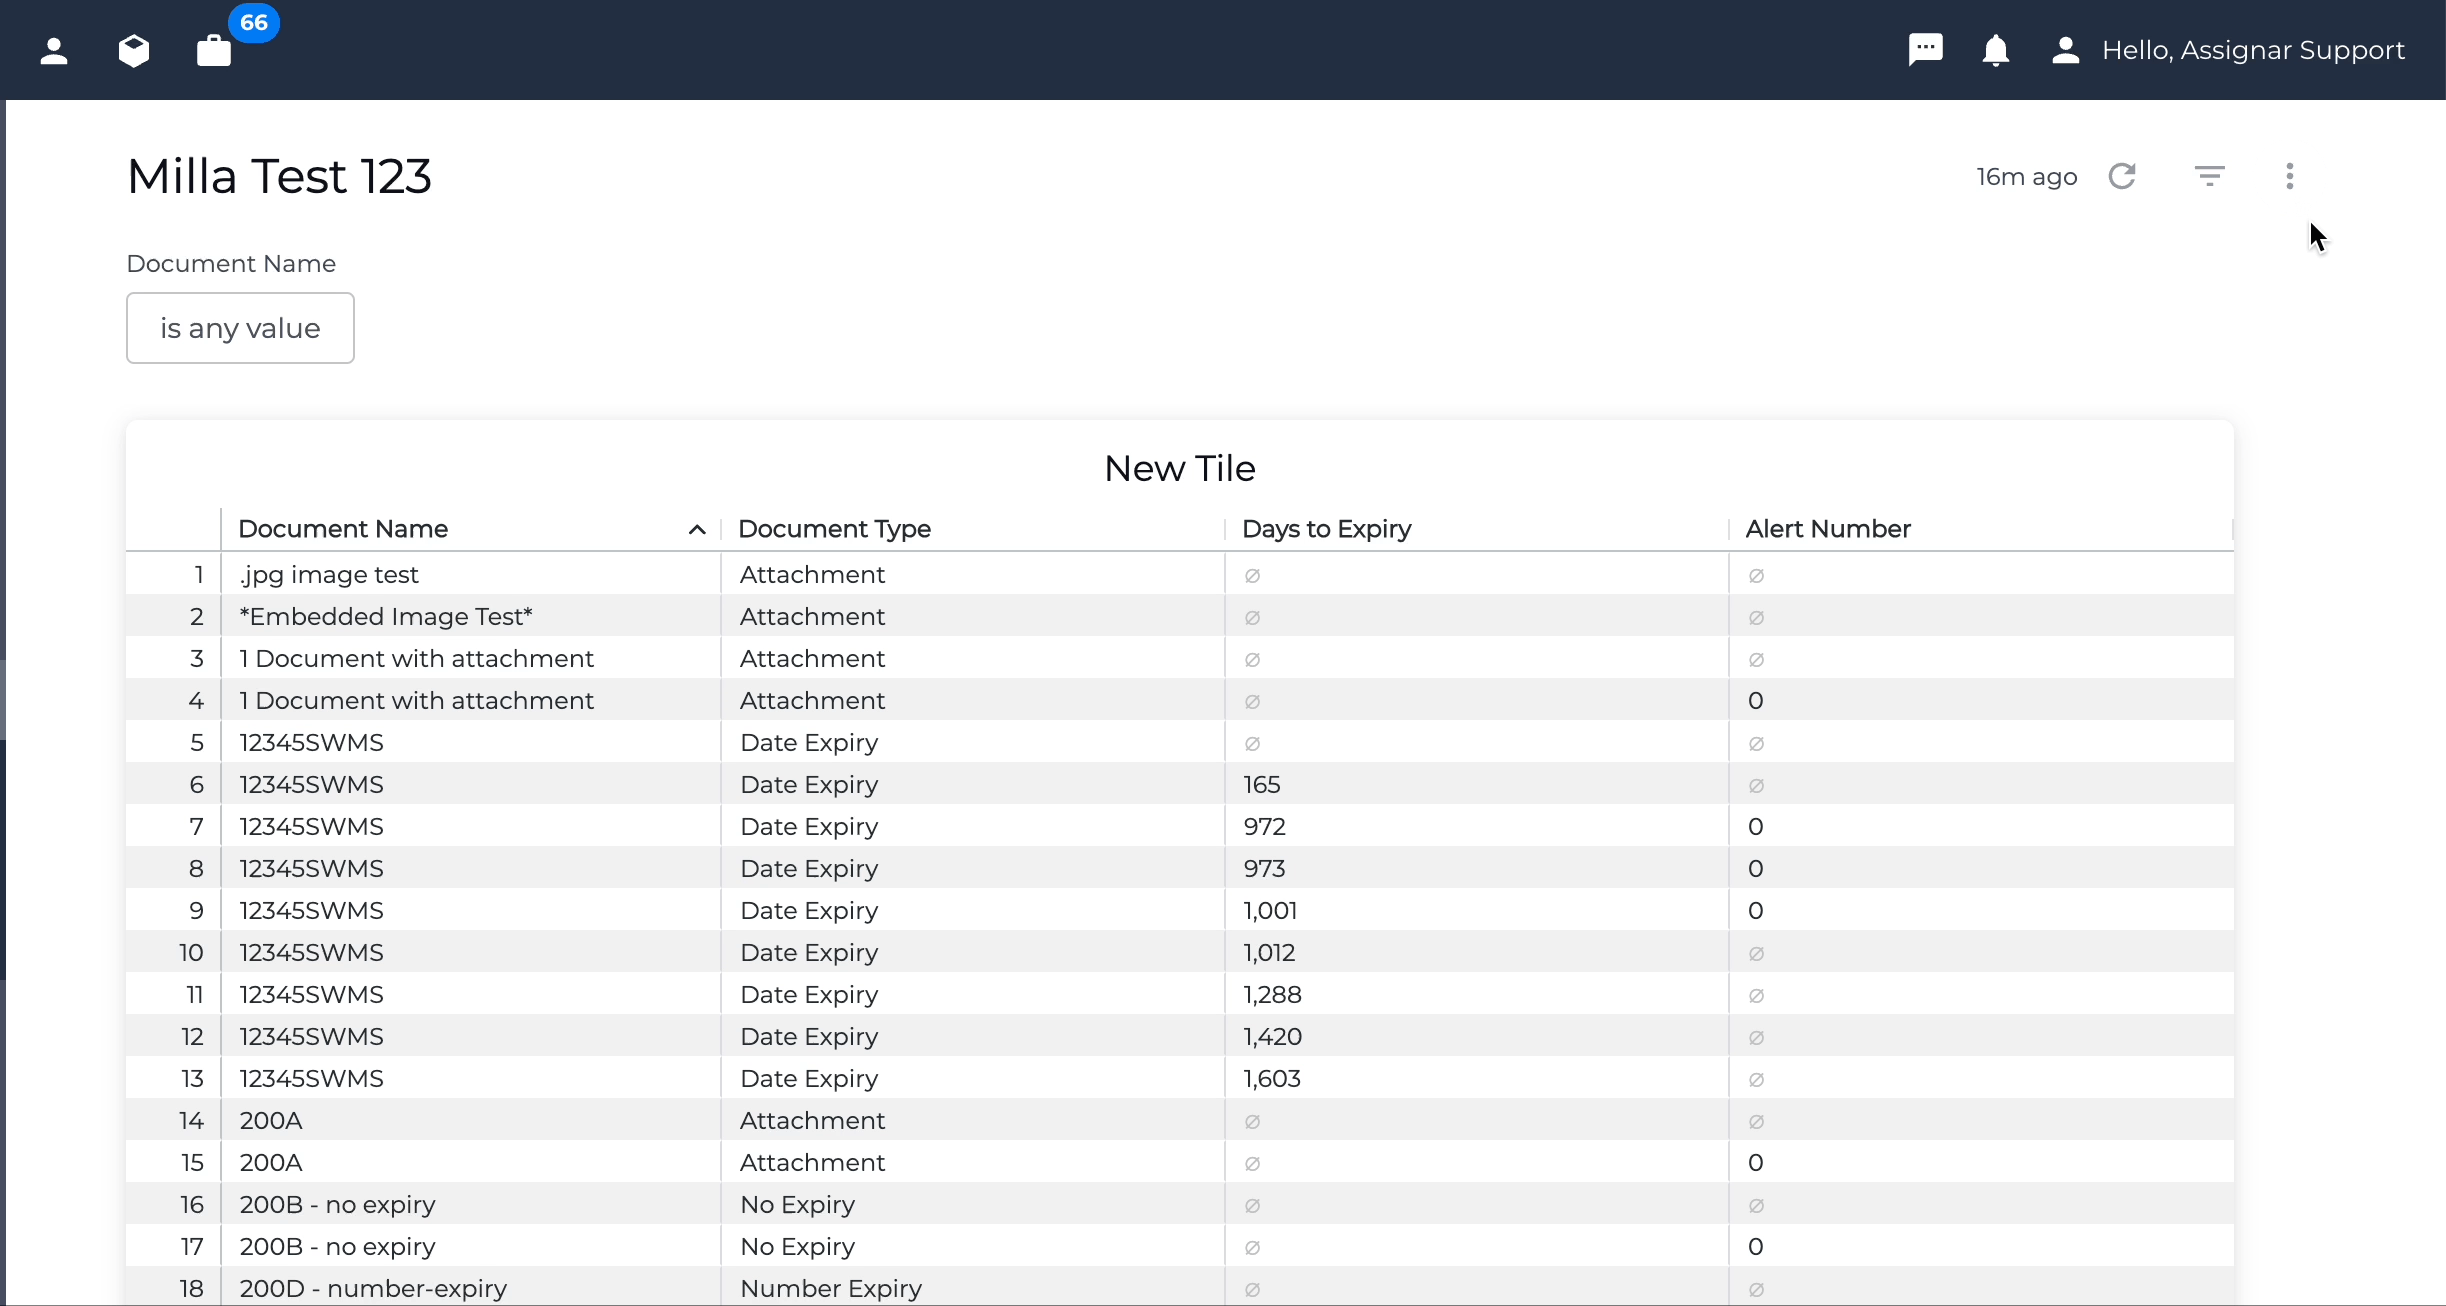The width and height of the screenshot is (2446, 1306).
Task: Select the '*Embedded Image Test*' cell
Action: point(471,616)
